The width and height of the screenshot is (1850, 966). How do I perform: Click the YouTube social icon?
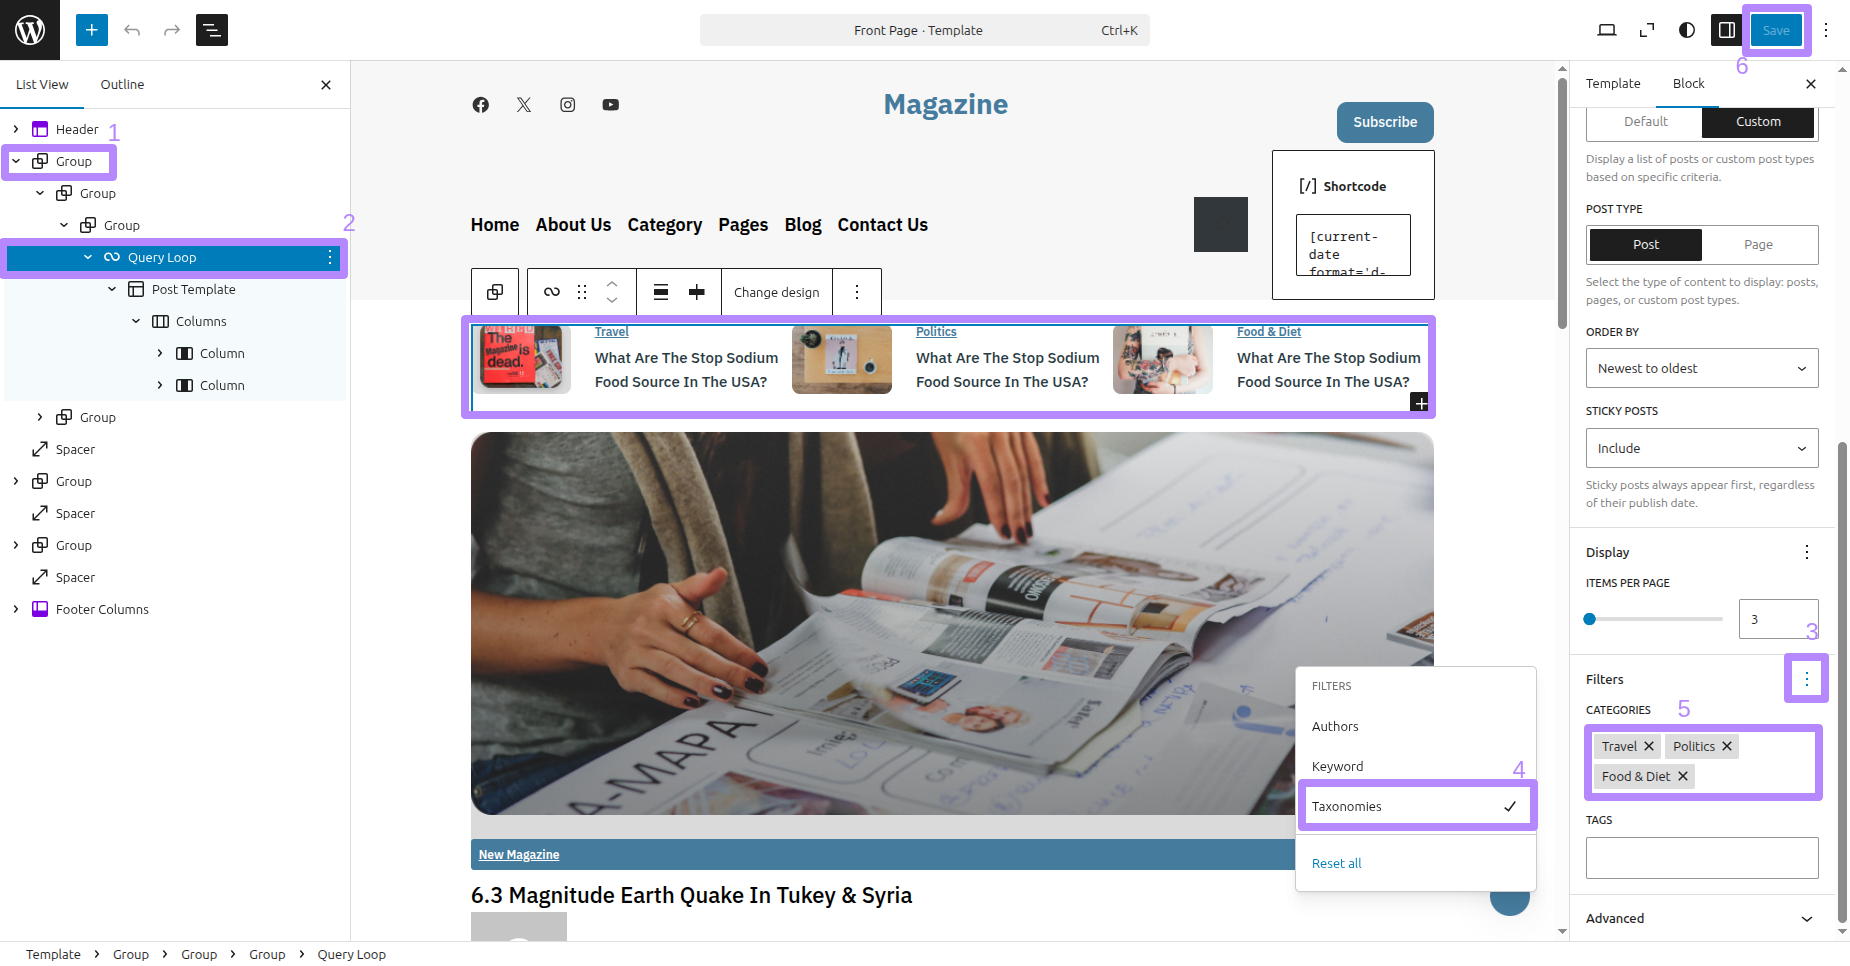click(610, 105)
